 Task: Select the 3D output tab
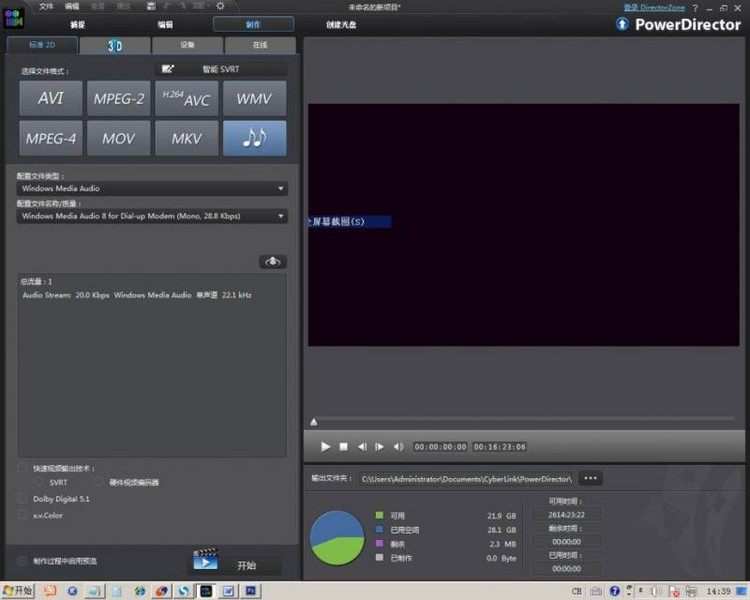115,45
